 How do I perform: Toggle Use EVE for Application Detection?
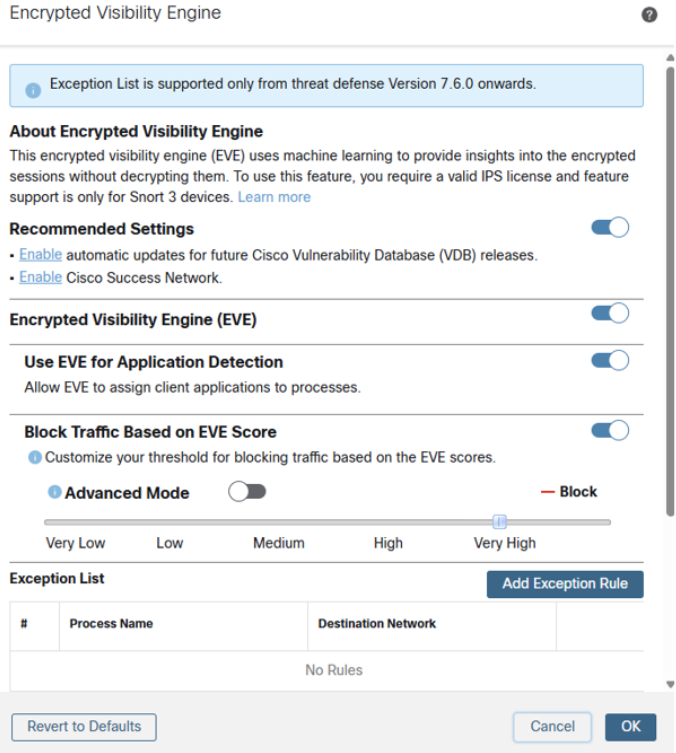coord(610,360)
